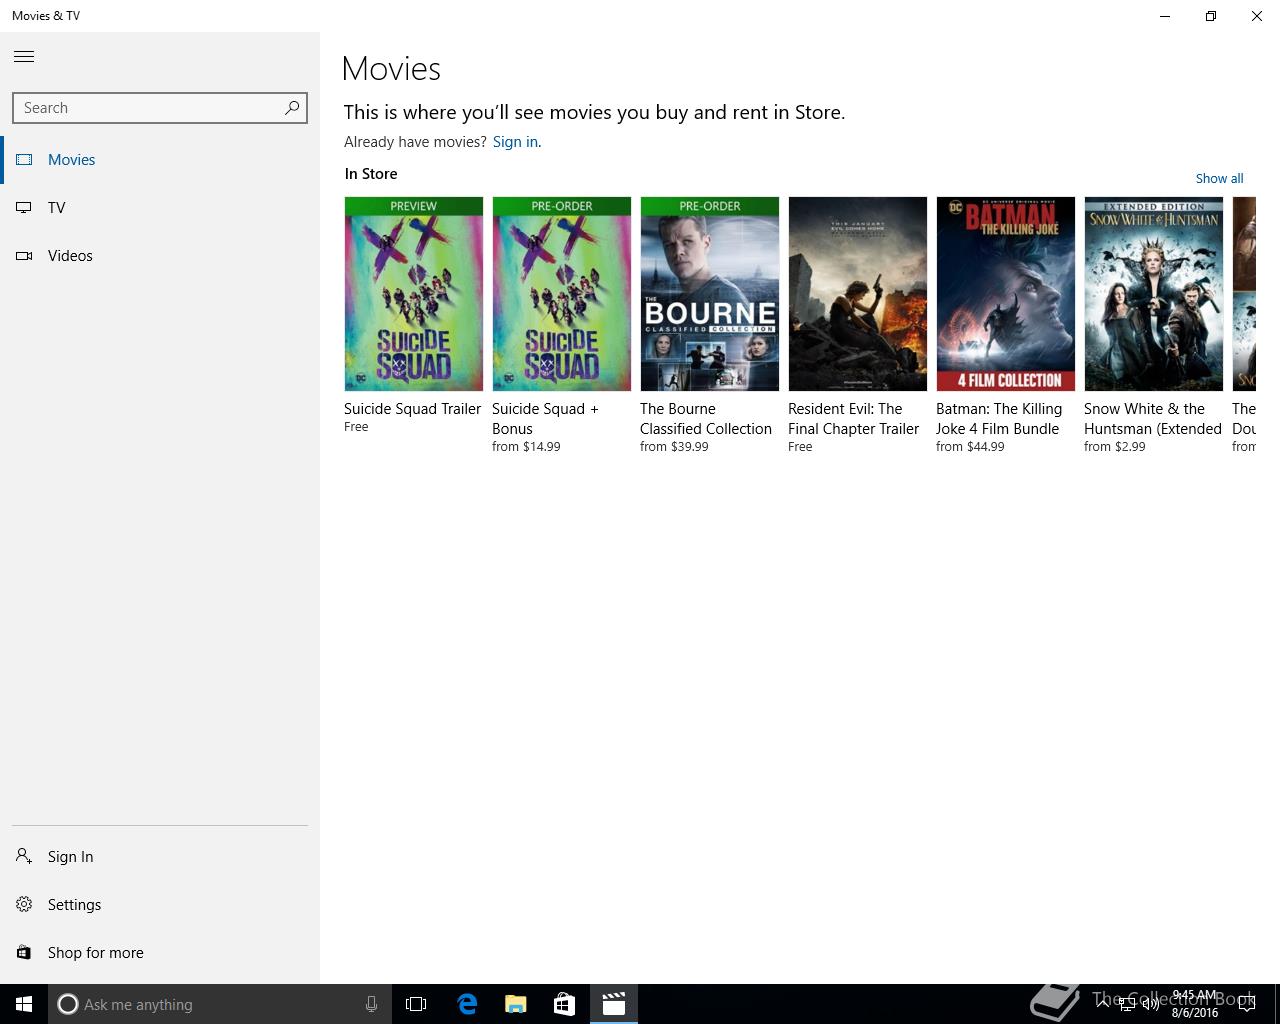Open the Sign In menu label
1280x1024 pixels.
click(71, 857)
